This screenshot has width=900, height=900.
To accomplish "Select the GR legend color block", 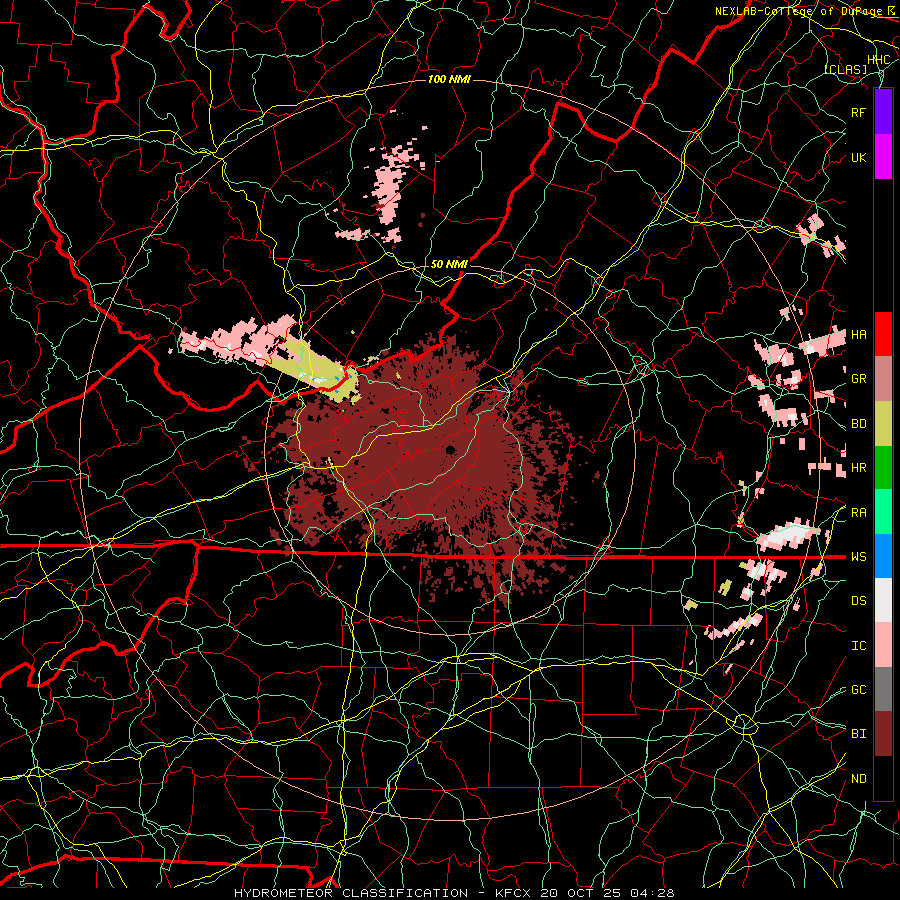I will [883, 379].
